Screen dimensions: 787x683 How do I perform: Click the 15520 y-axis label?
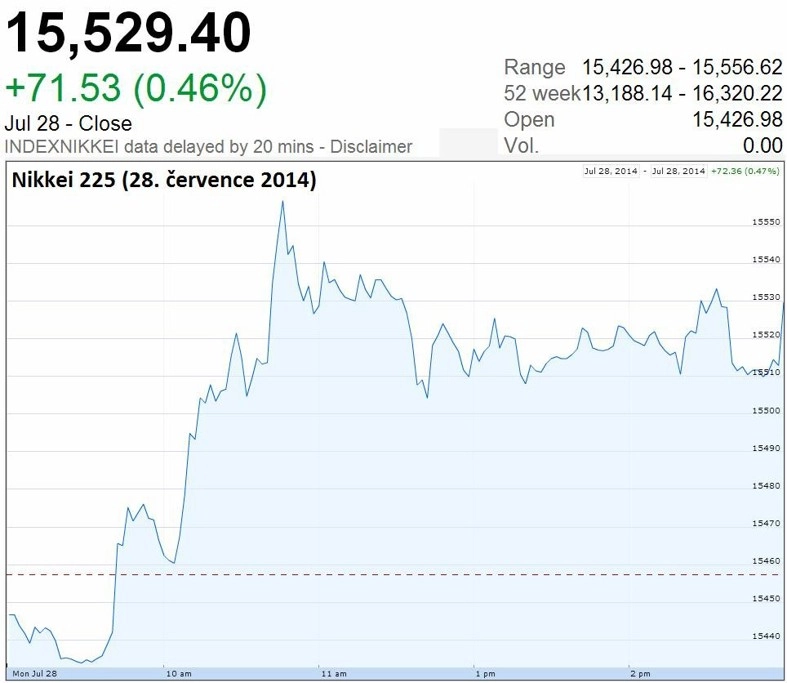tap(766, 335)
